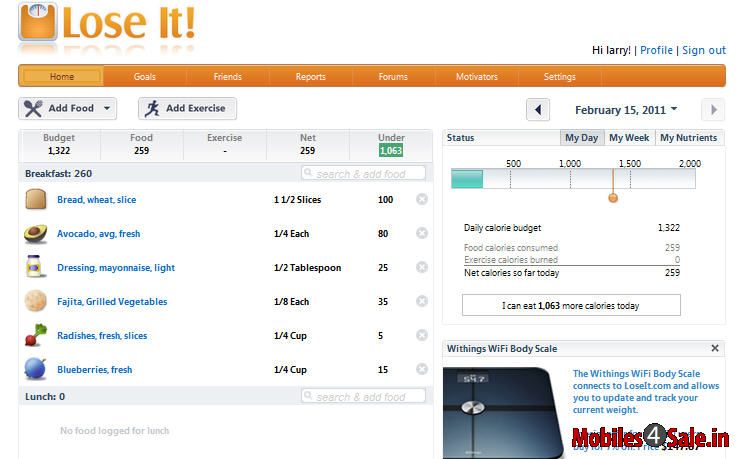This screenshot has height=459, width=742.
Task: Click the Sign out link
Action: [x=703, y=50]
